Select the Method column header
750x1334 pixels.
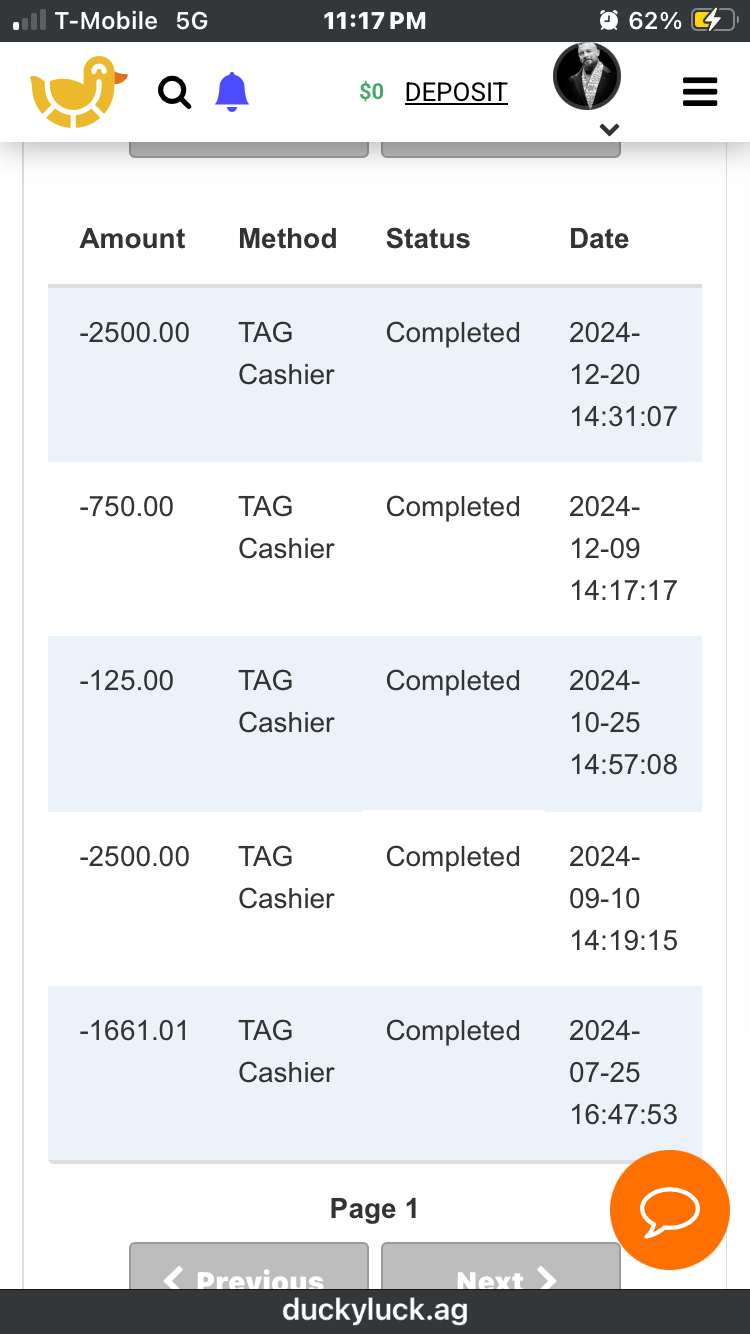point(287,238)
